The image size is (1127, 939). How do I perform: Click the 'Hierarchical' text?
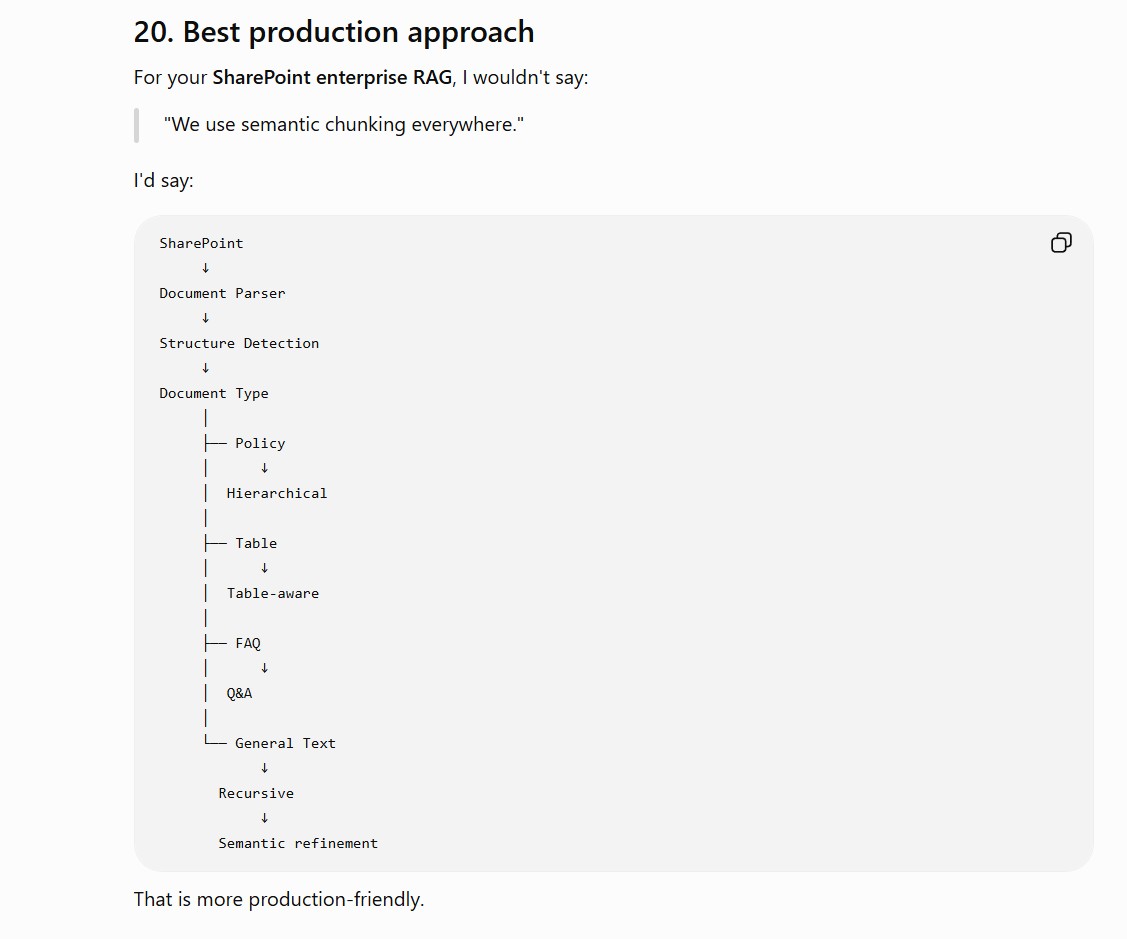(x=277, y=493)
